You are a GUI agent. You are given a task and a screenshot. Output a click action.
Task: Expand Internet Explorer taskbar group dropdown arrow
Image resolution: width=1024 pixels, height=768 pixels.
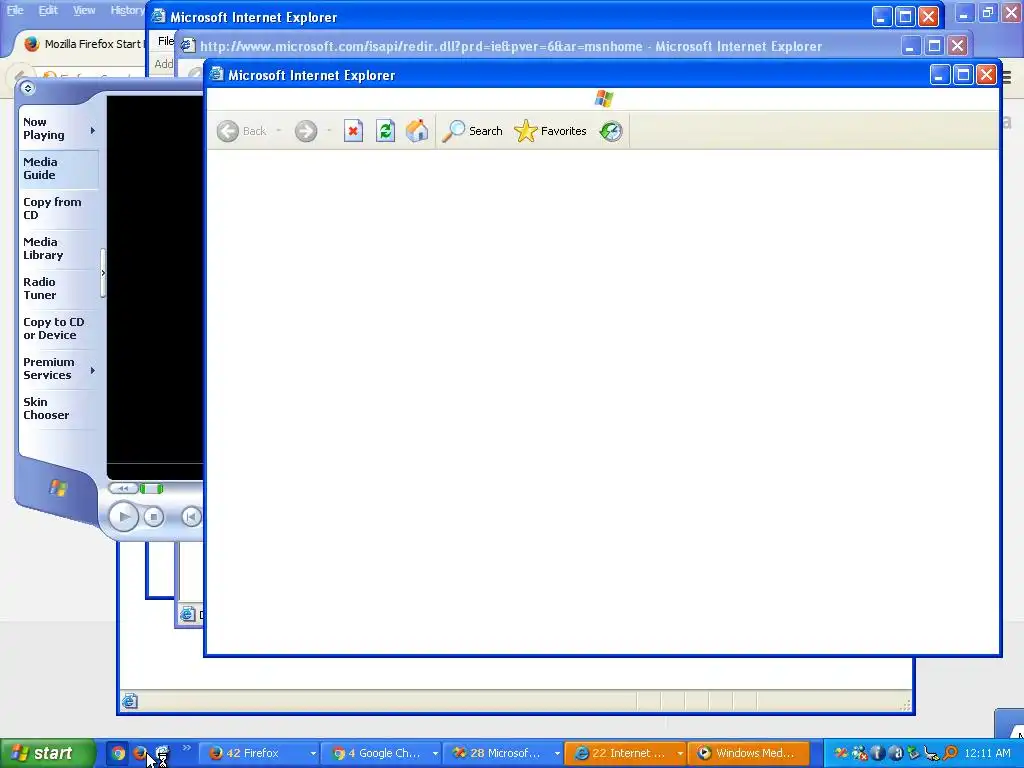tap(680, 754)
